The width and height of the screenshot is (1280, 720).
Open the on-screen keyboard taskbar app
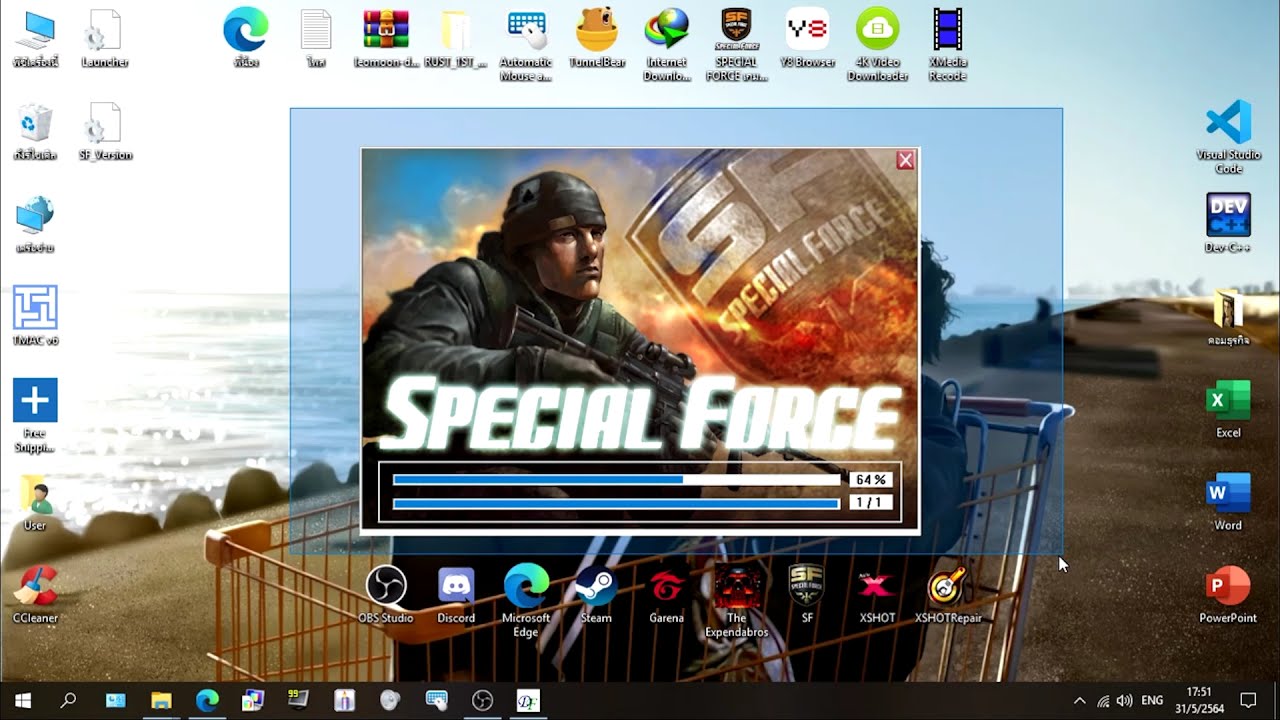pyautogui.click(x=437, y=700)
